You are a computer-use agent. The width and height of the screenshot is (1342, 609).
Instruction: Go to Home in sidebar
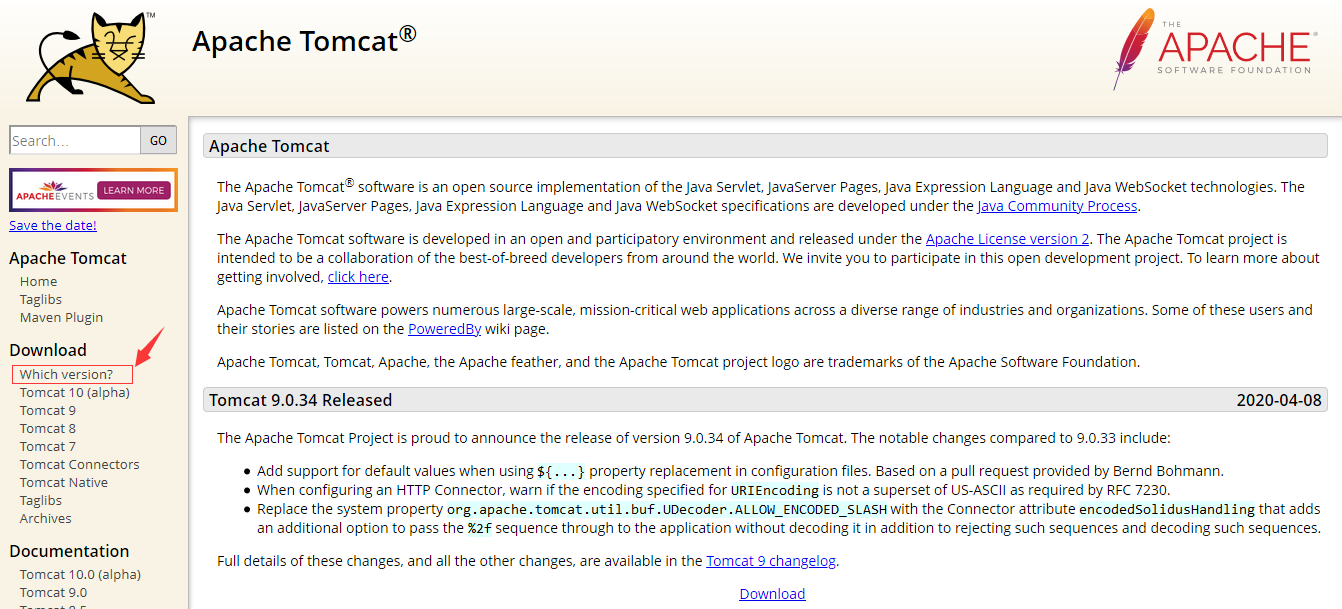click(38, 282)
